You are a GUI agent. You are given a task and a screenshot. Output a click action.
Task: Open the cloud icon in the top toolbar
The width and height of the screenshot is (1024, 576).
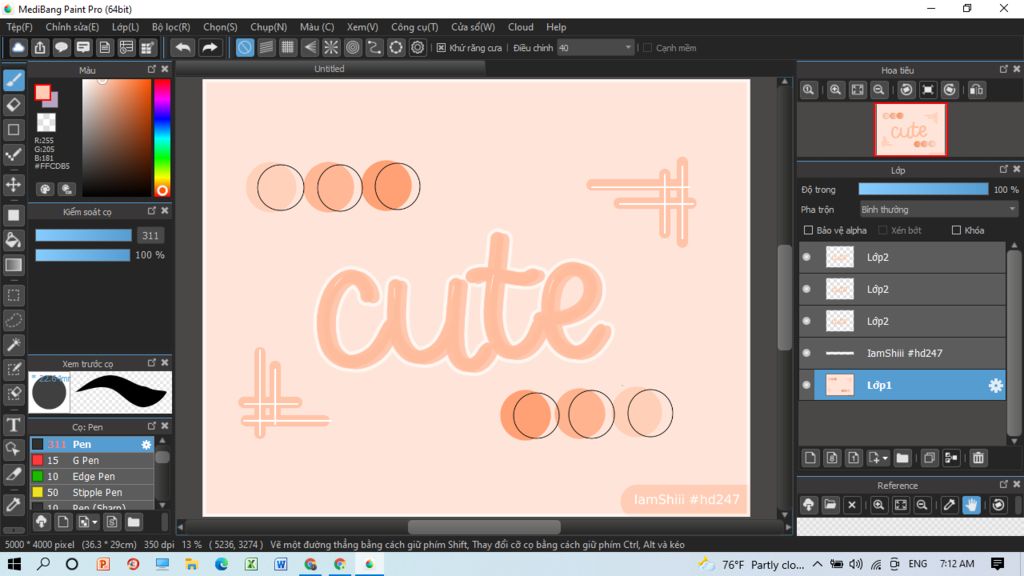click(18, 48)
